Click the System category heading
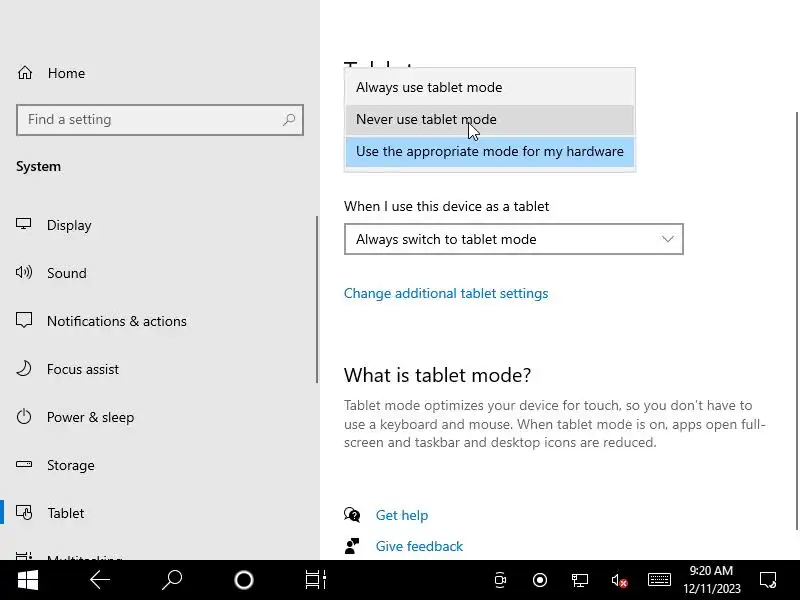The width and height of the screenshot is (800, 600). (38, 166)
